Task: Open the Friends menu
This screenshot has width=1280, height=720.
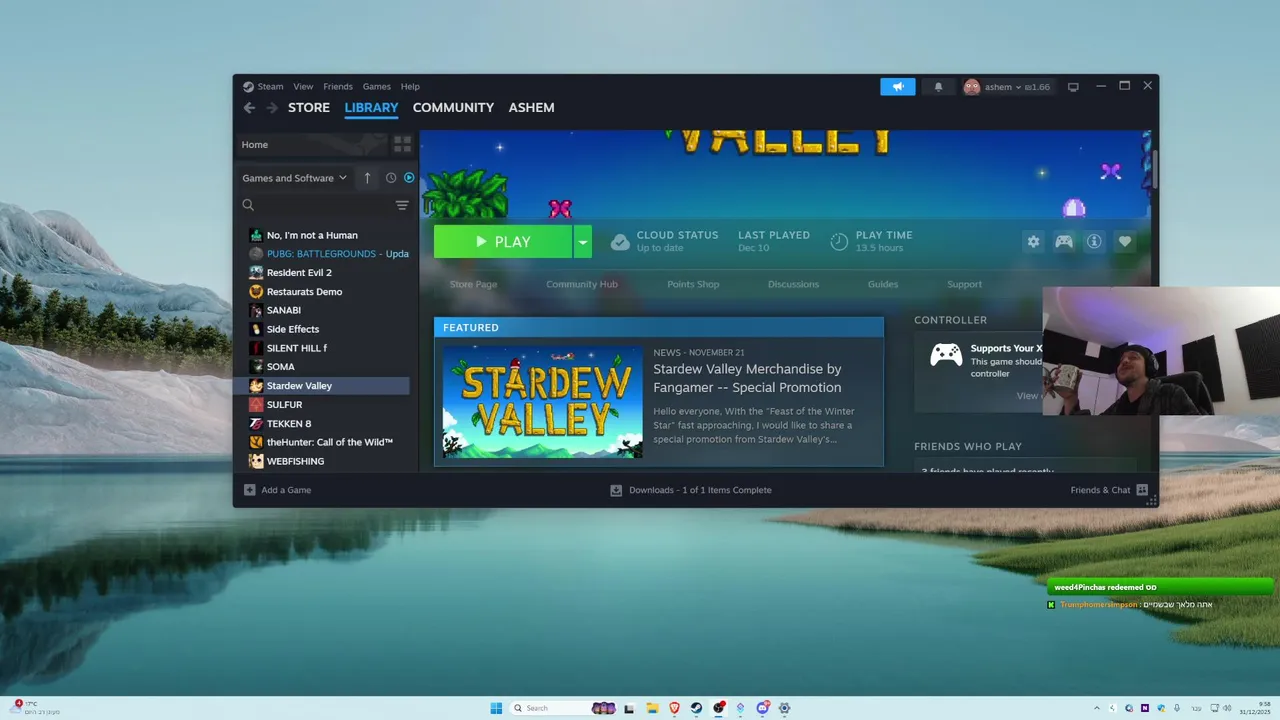Action: point(338,87)
